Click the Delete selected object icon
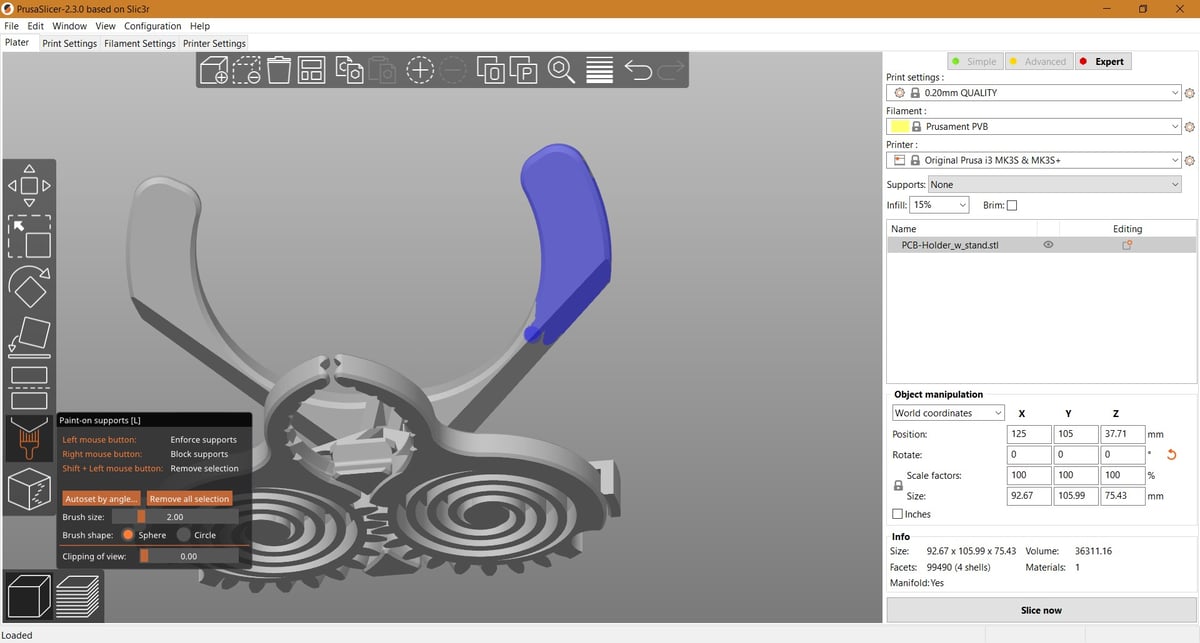1200x643 pixels. click(x=246, y=70)
